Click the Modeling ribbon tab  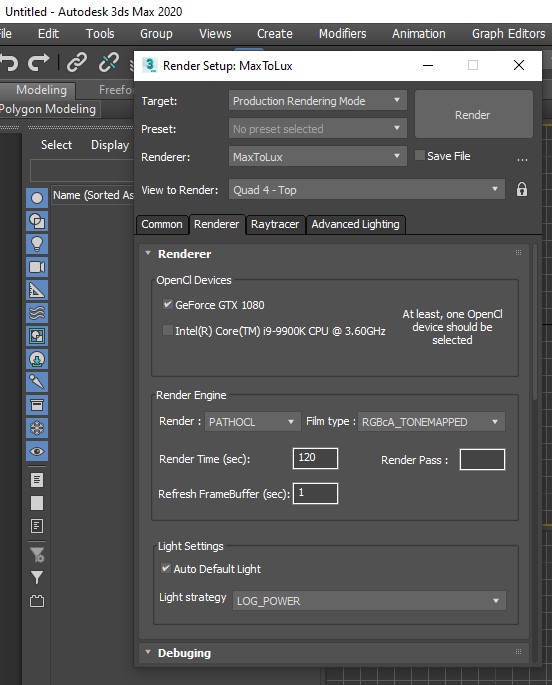(x=41, y=90)
